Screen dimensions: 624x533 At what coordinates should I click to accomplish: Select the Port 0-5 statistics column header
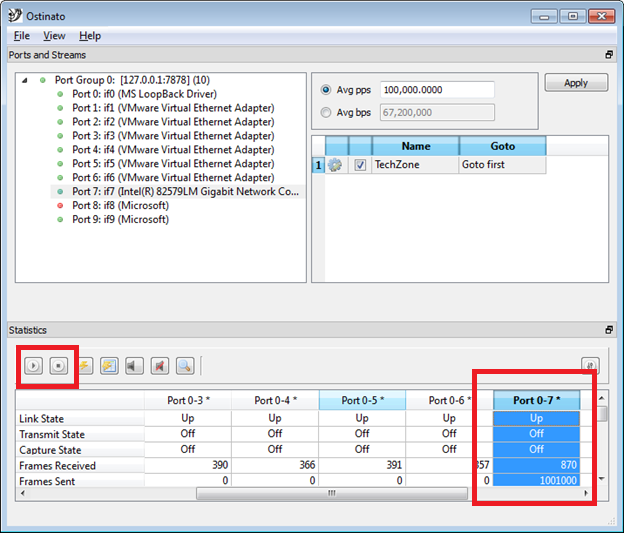(362, 400)
